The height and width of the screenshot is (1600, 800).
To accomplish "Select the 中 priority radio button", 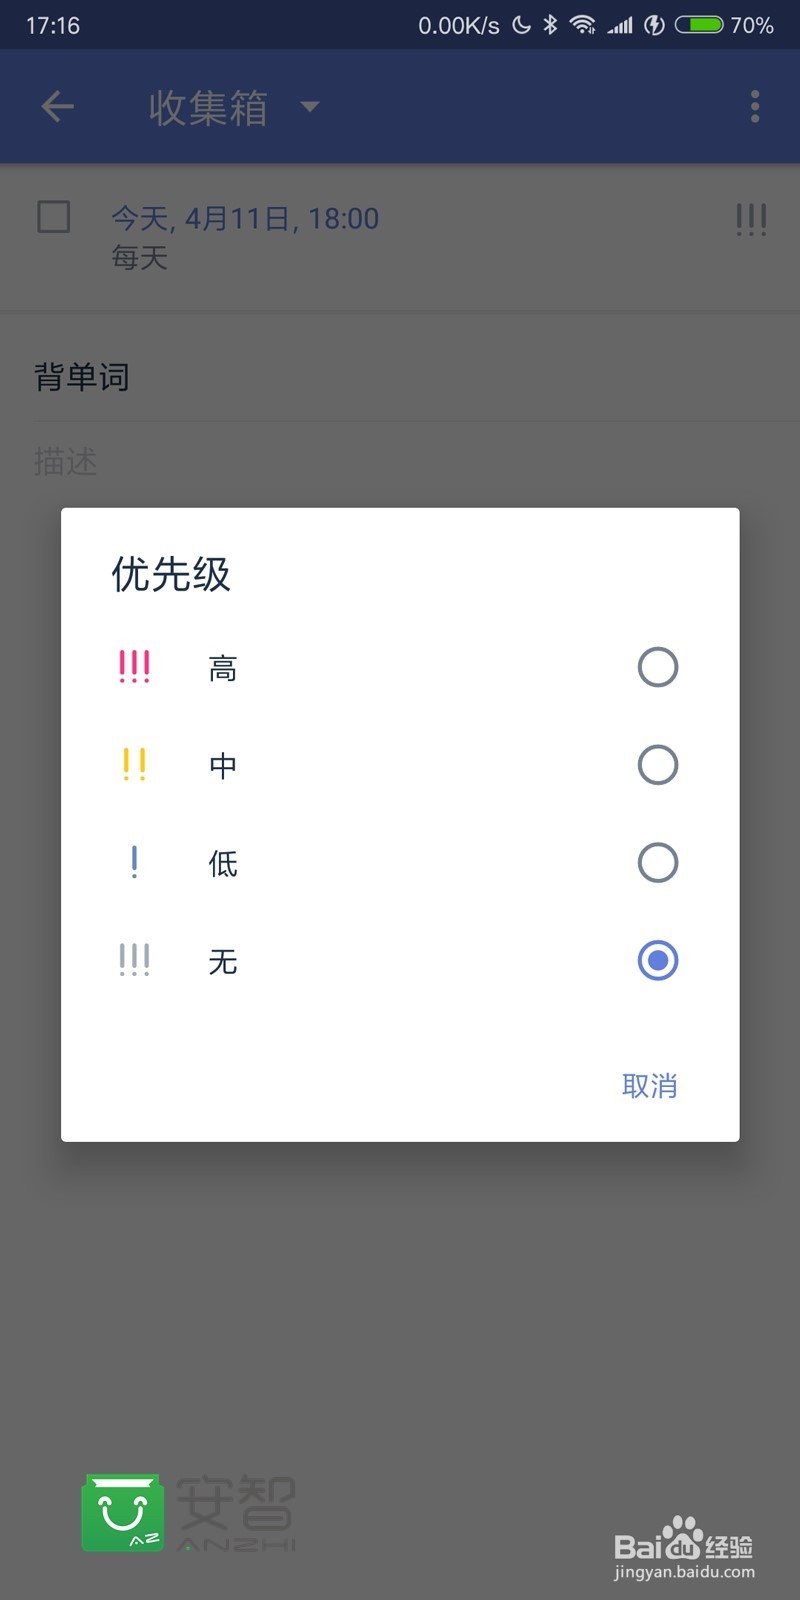I will pos(658,765).
